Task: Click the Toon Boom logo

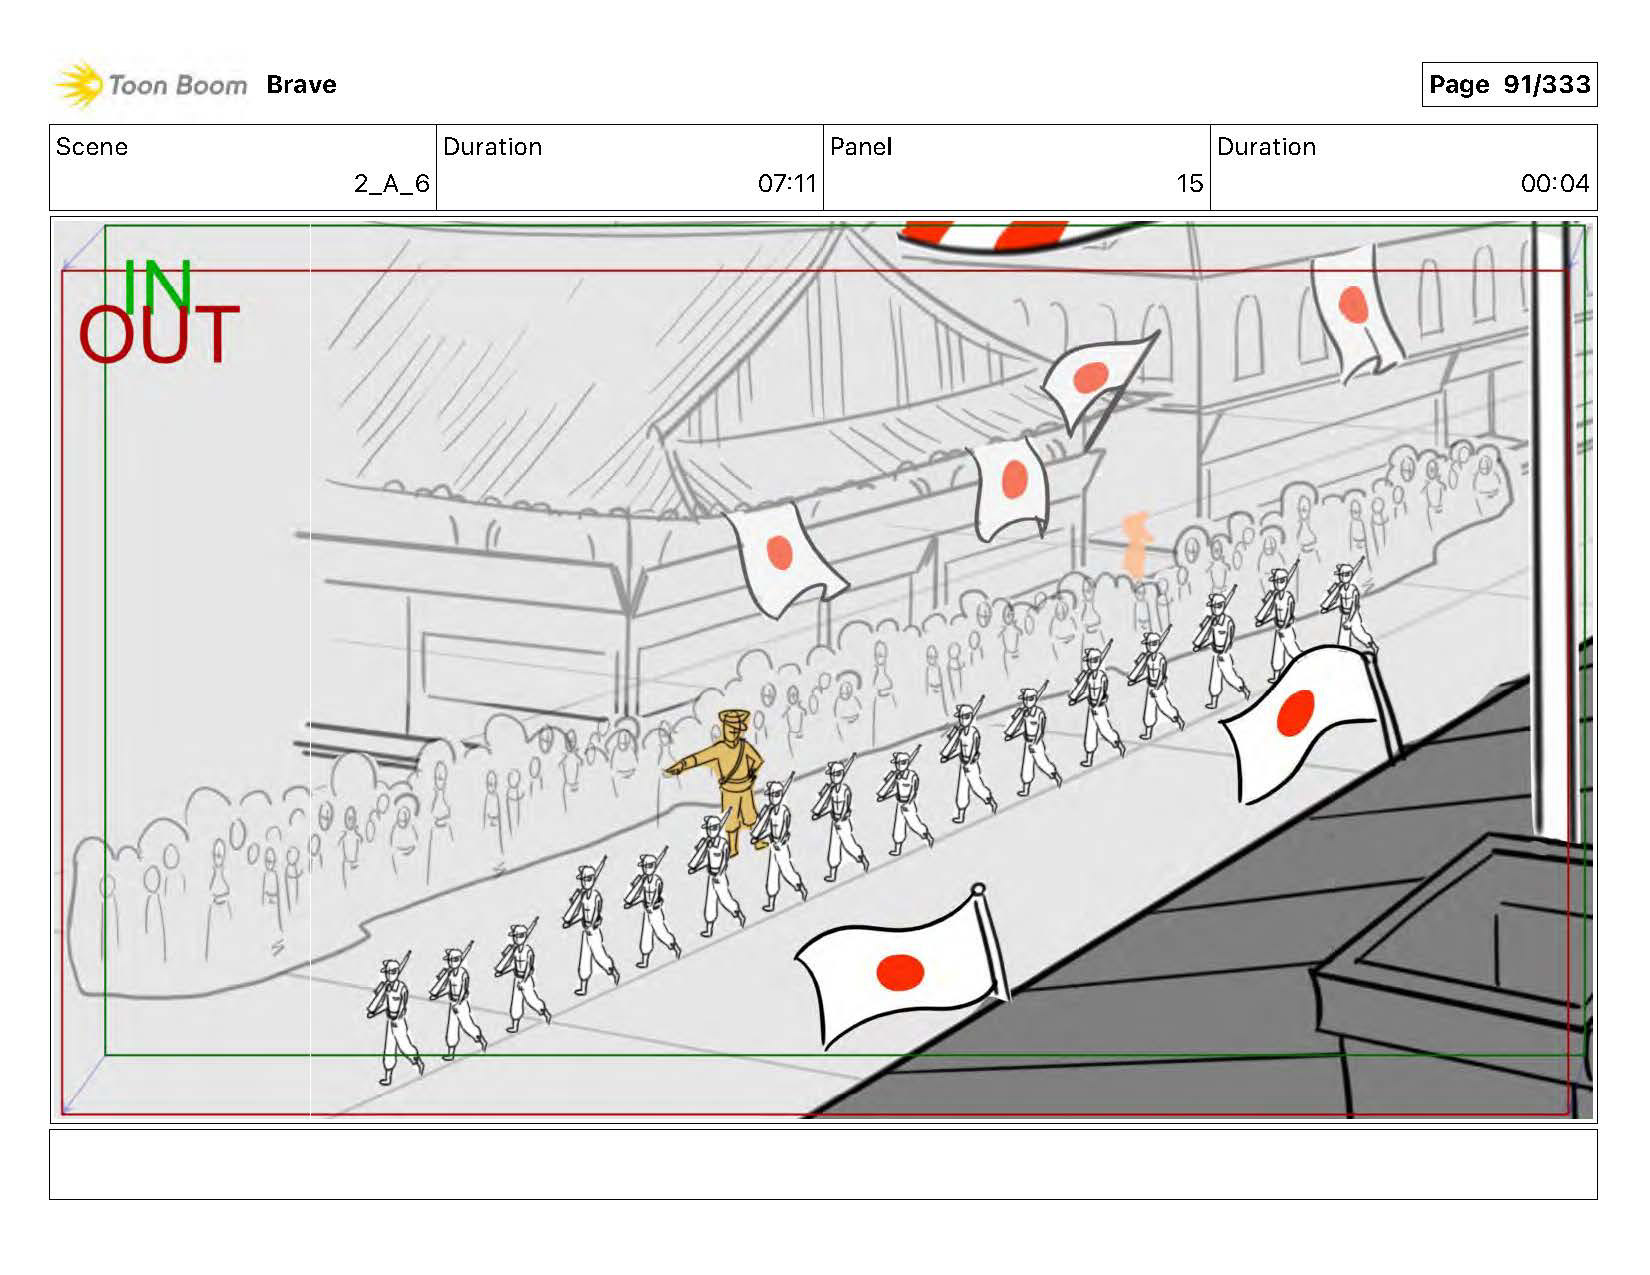Action: tap(150, 85)
